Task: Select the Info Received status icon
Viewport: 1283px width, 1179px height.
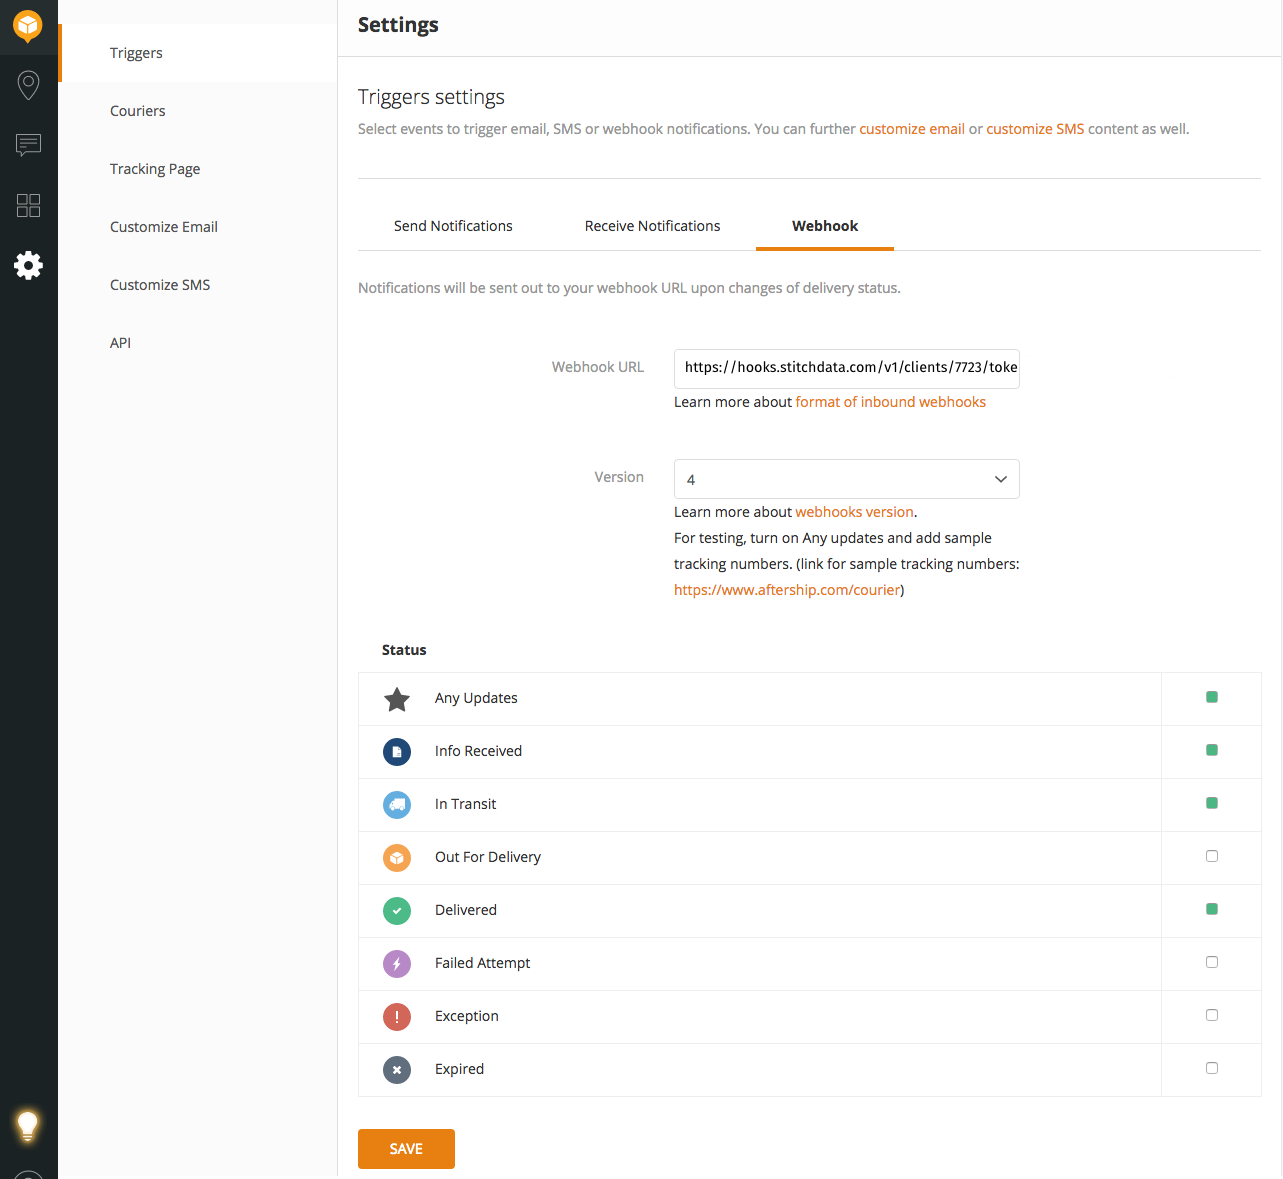Action: click(397, 751)
